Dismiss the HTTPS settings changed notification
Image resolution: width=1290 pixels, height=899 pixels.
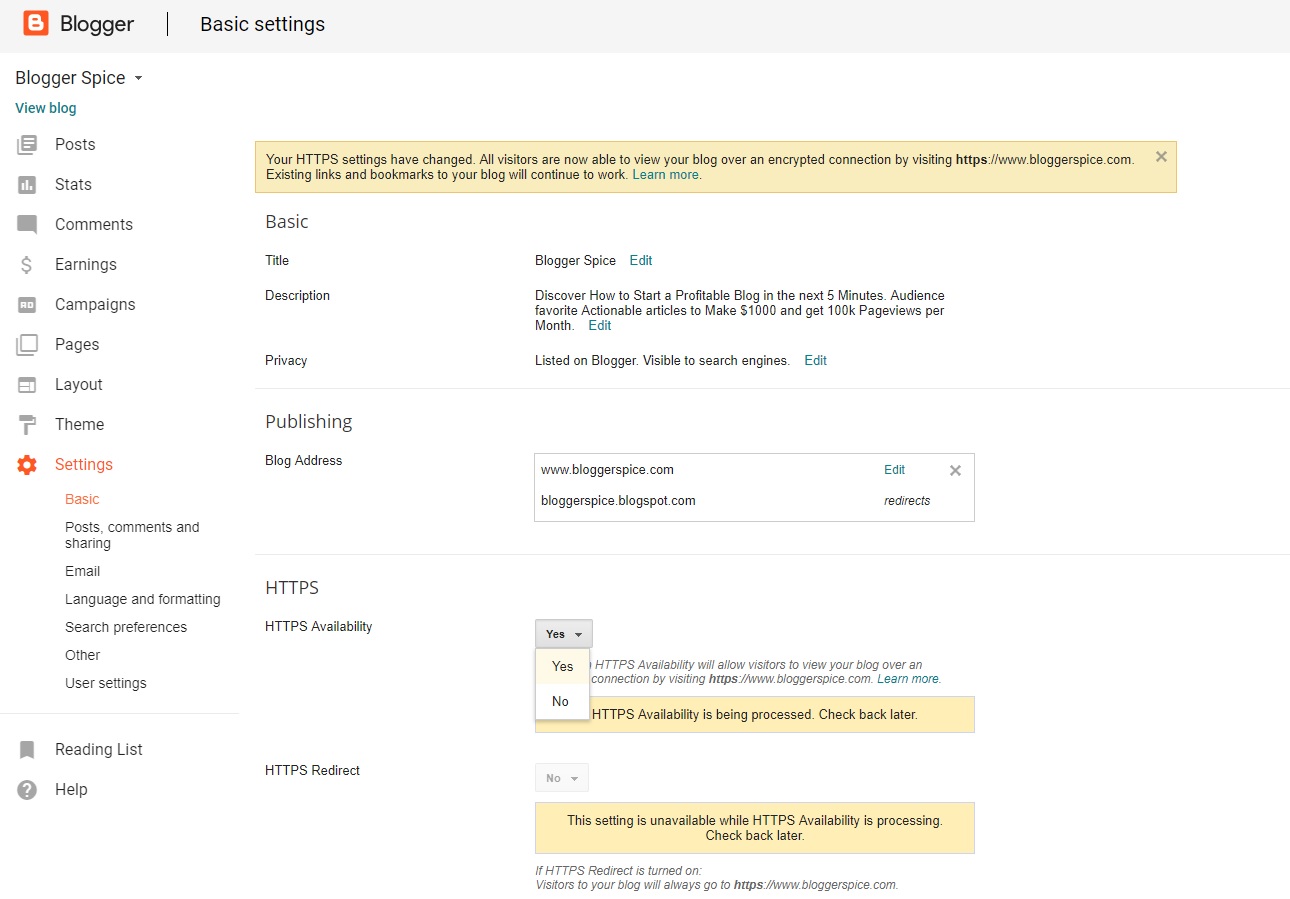click(1161, 157)
